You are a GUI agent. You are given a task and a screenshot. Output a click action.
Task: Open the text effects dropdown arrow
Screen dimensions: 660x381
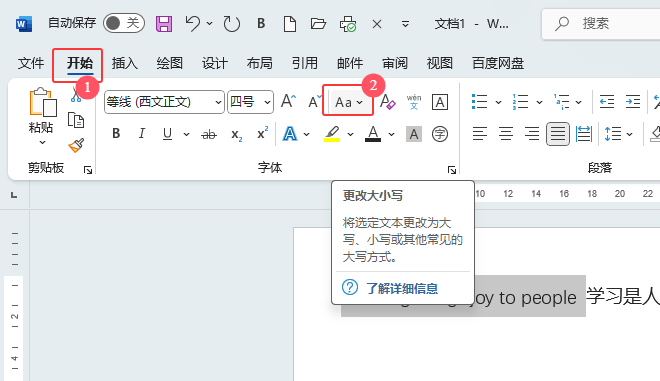(x=306, y=135)
